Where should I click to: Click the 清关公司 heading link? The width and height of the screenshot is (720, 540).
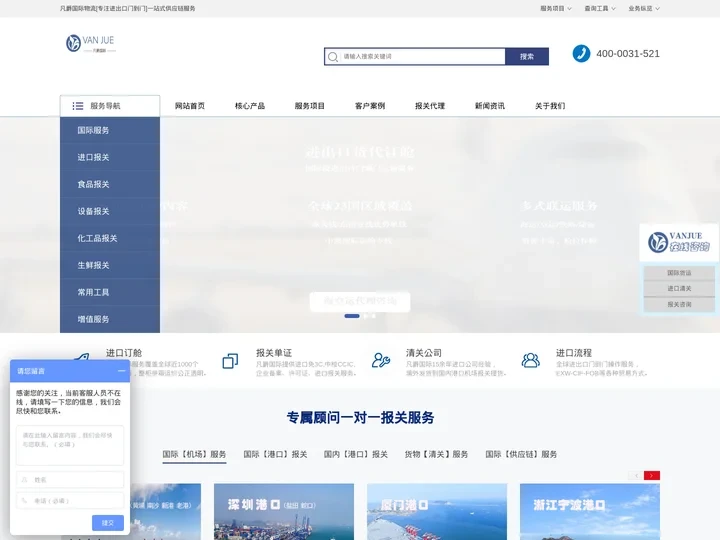[x=424, y=353]
